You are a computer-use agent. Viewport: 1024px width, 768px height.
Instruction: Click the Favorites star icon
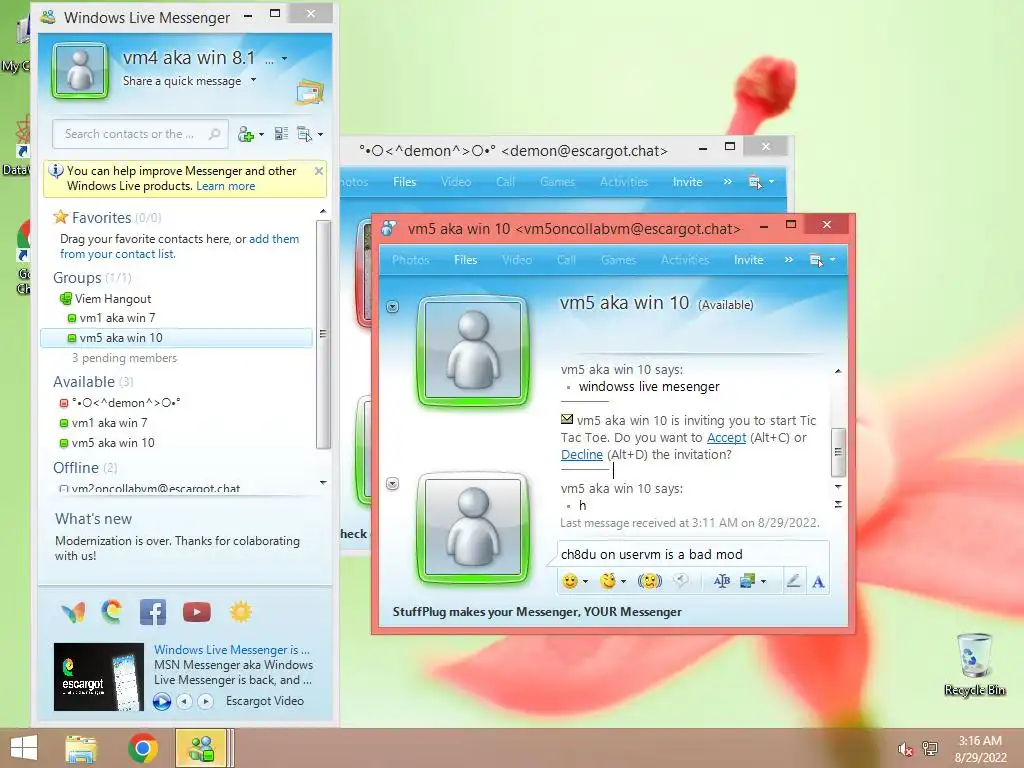click(x=61, y=216)
